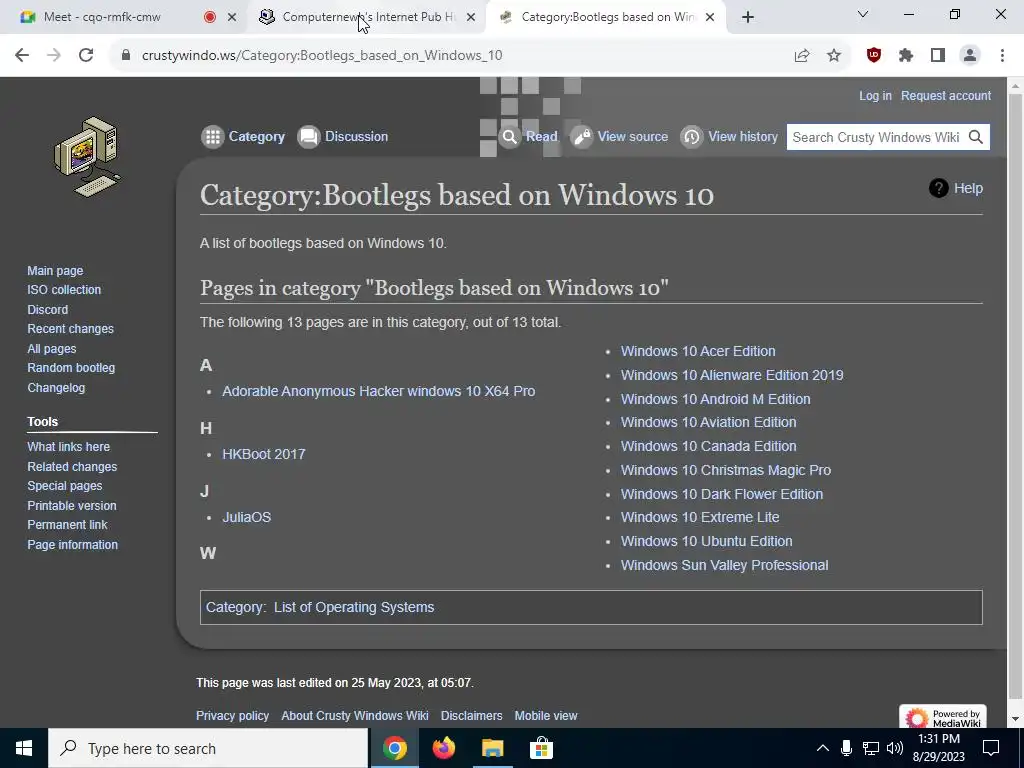Viewport: 1024px width, 768px height.
Task: Close the Category:Bootlegs tab
Action: (x=710, y=17)
